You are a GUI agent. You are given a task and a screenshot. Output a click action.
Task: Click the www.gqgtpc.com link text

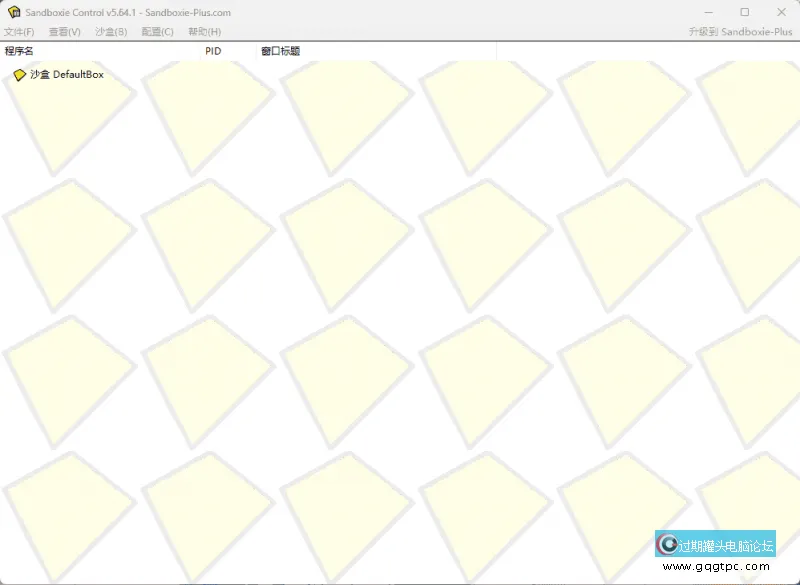(718, 565)
